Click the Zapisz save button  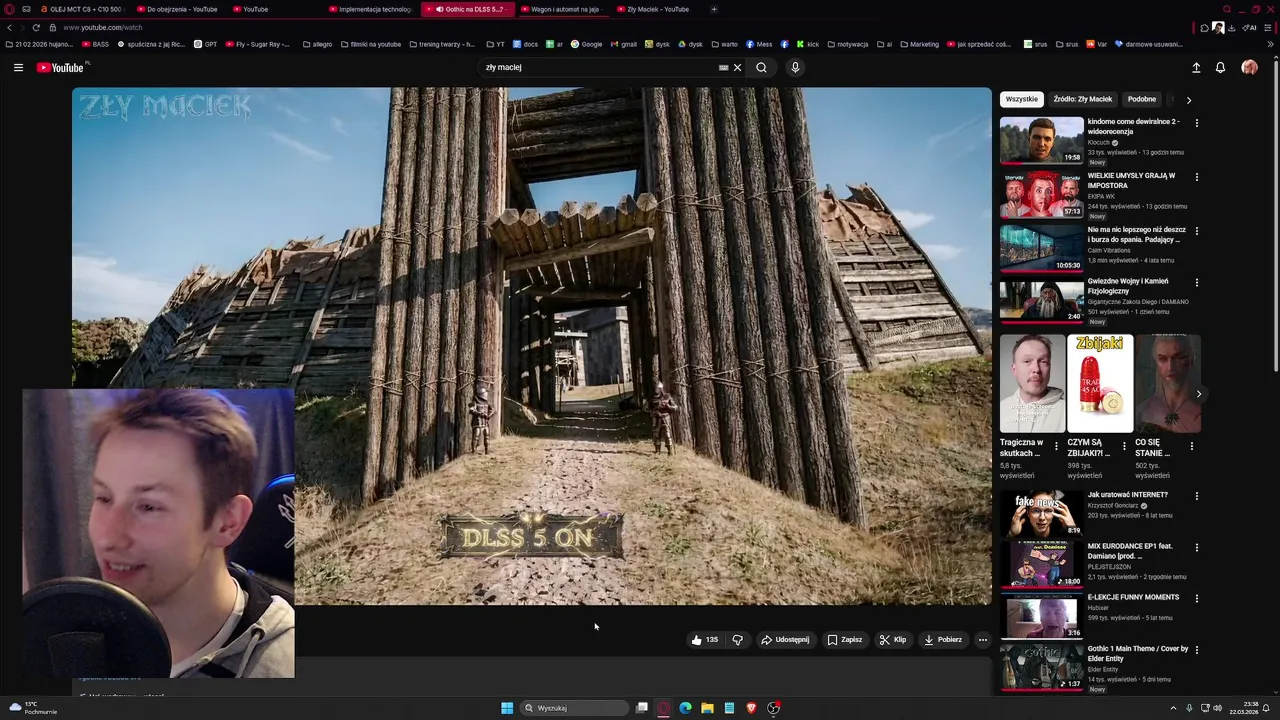(x=845, y=640)
